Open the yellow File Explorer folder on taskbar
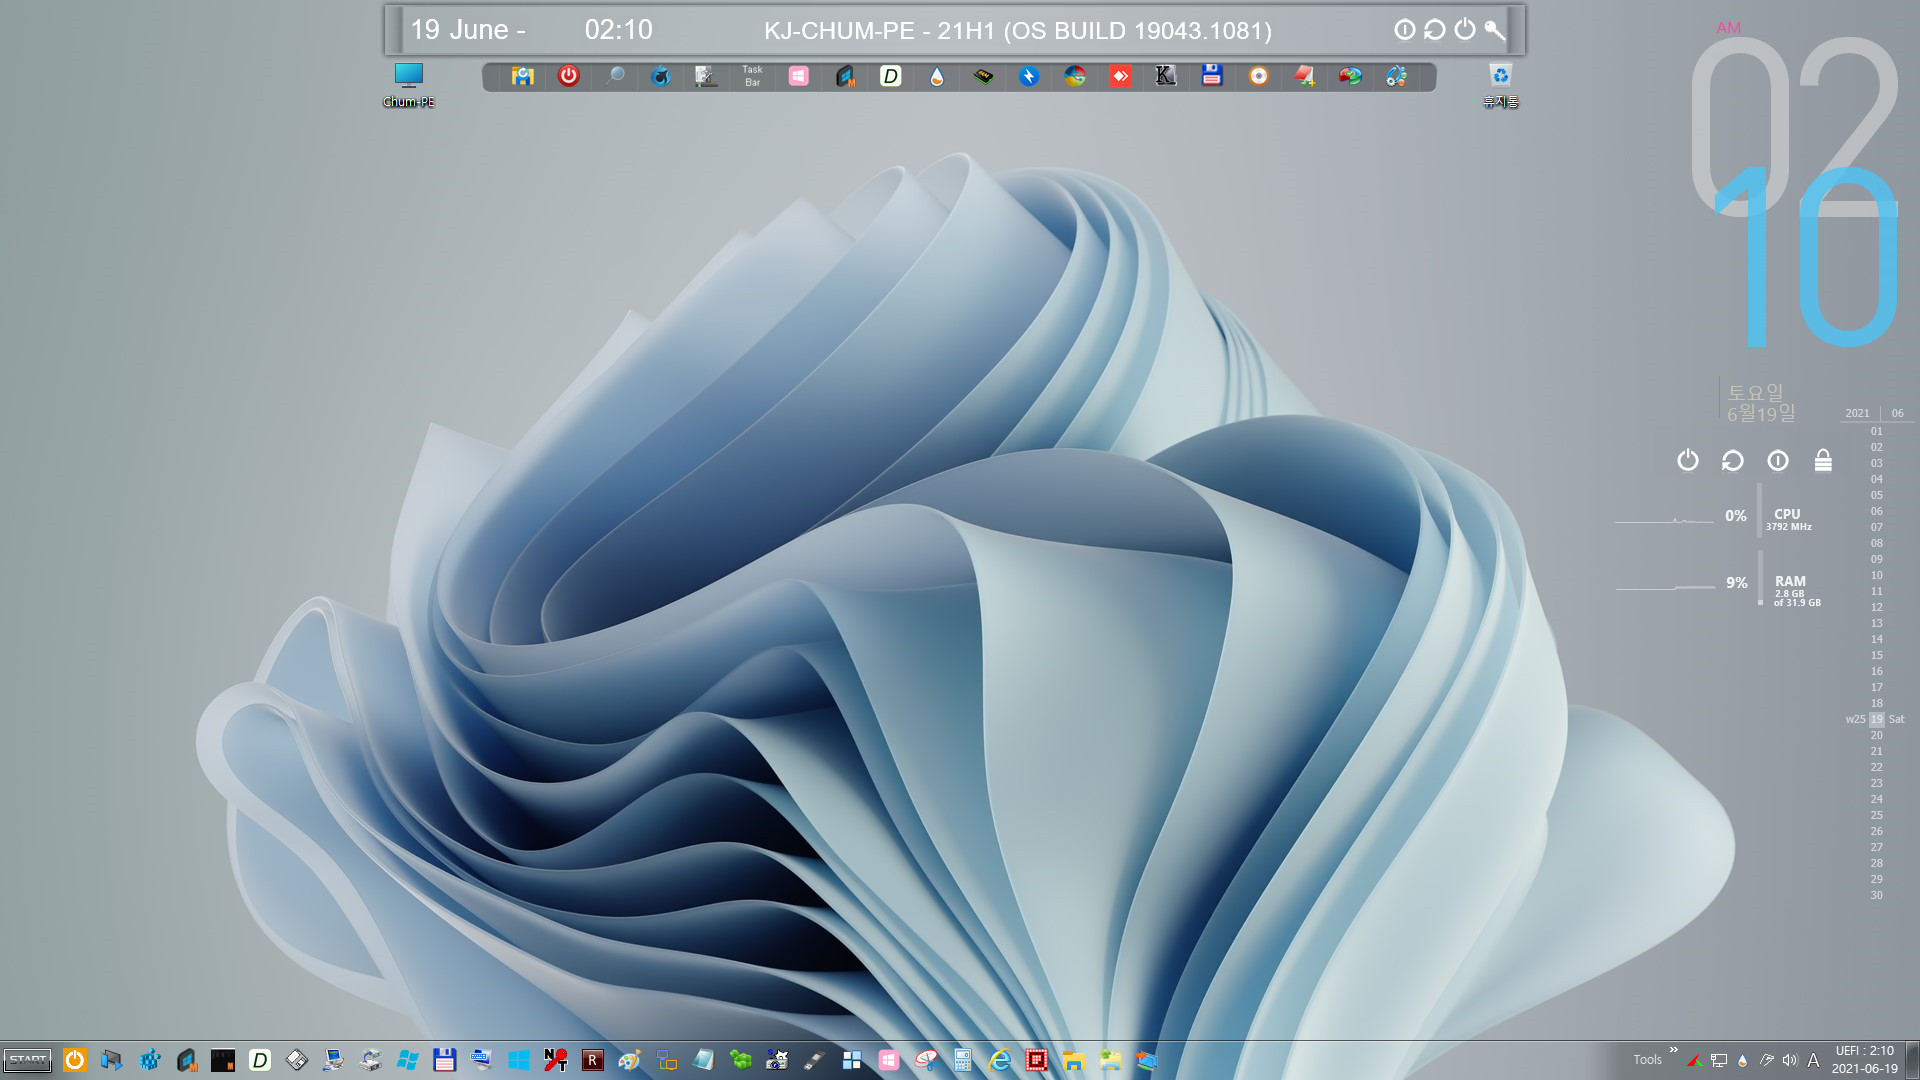 (x=1073, y=1060)
